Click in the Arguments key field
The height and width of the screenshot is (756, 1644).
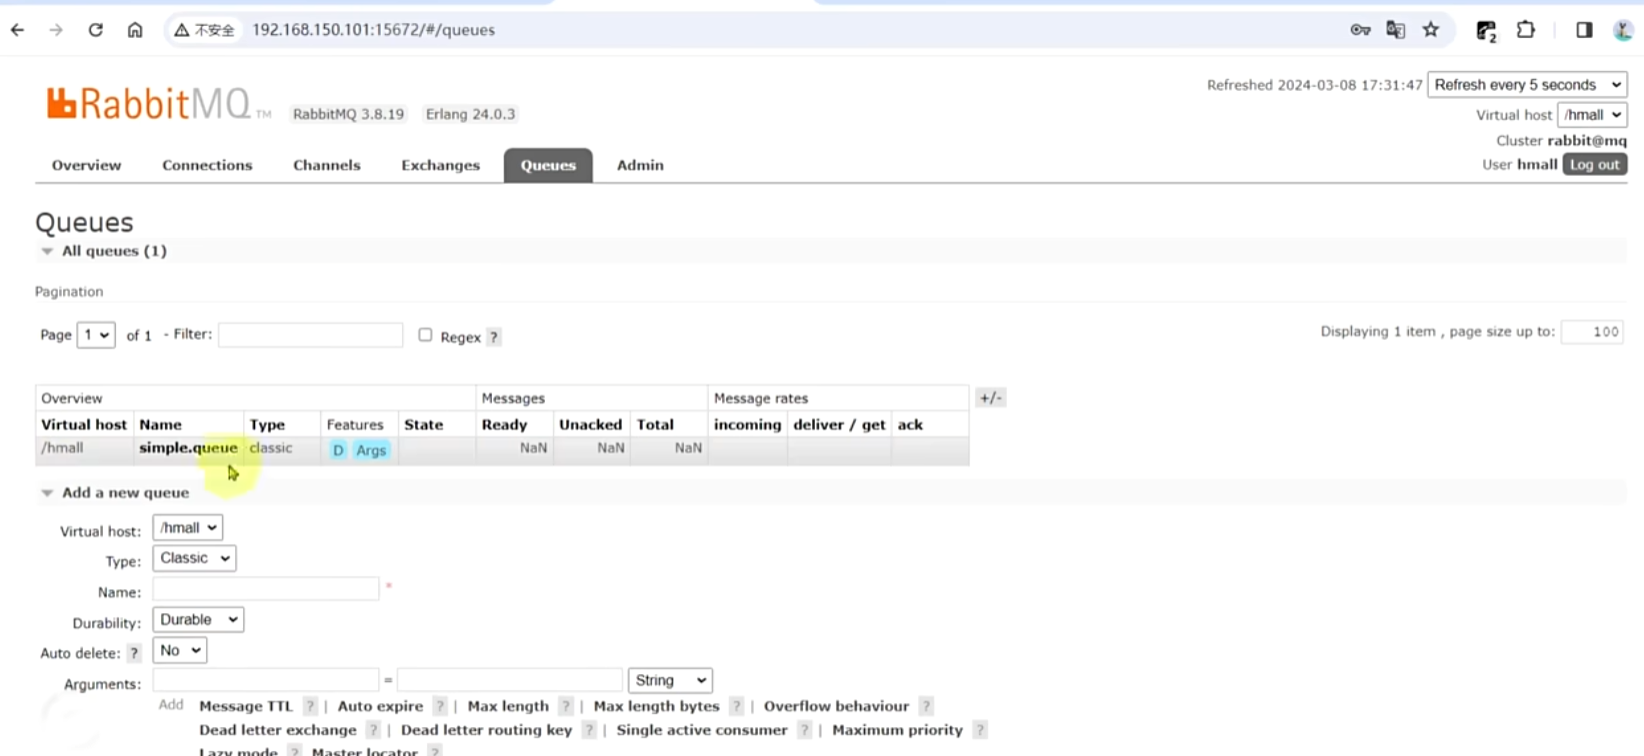(266, 681)
